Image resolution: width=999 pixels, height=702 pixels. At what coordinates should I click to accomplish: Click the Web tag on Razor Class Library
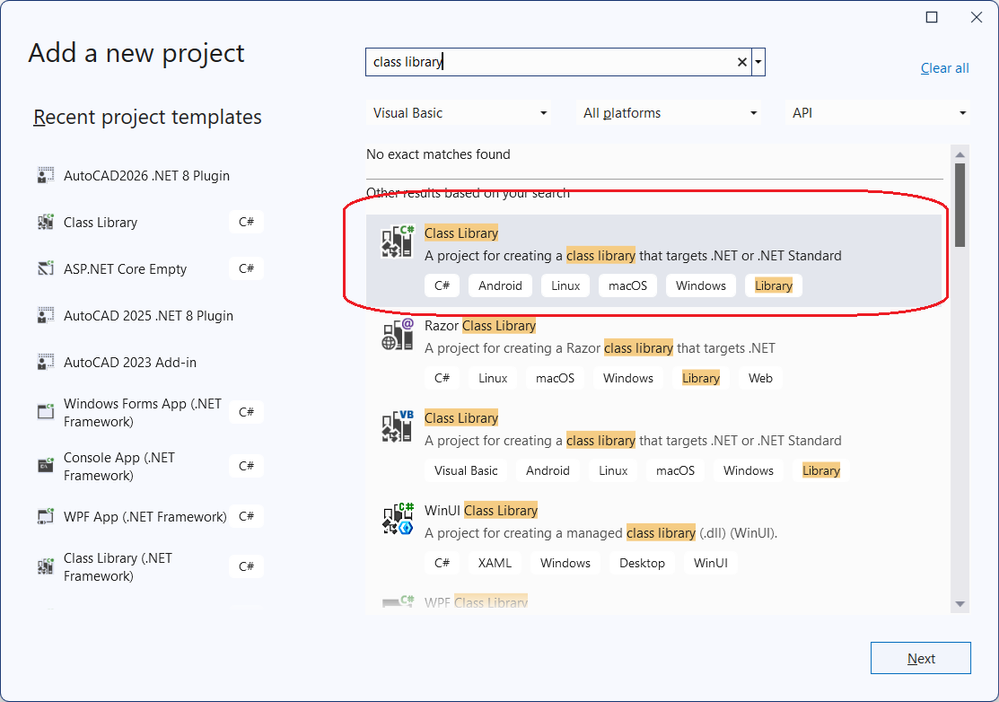point(760,378)
